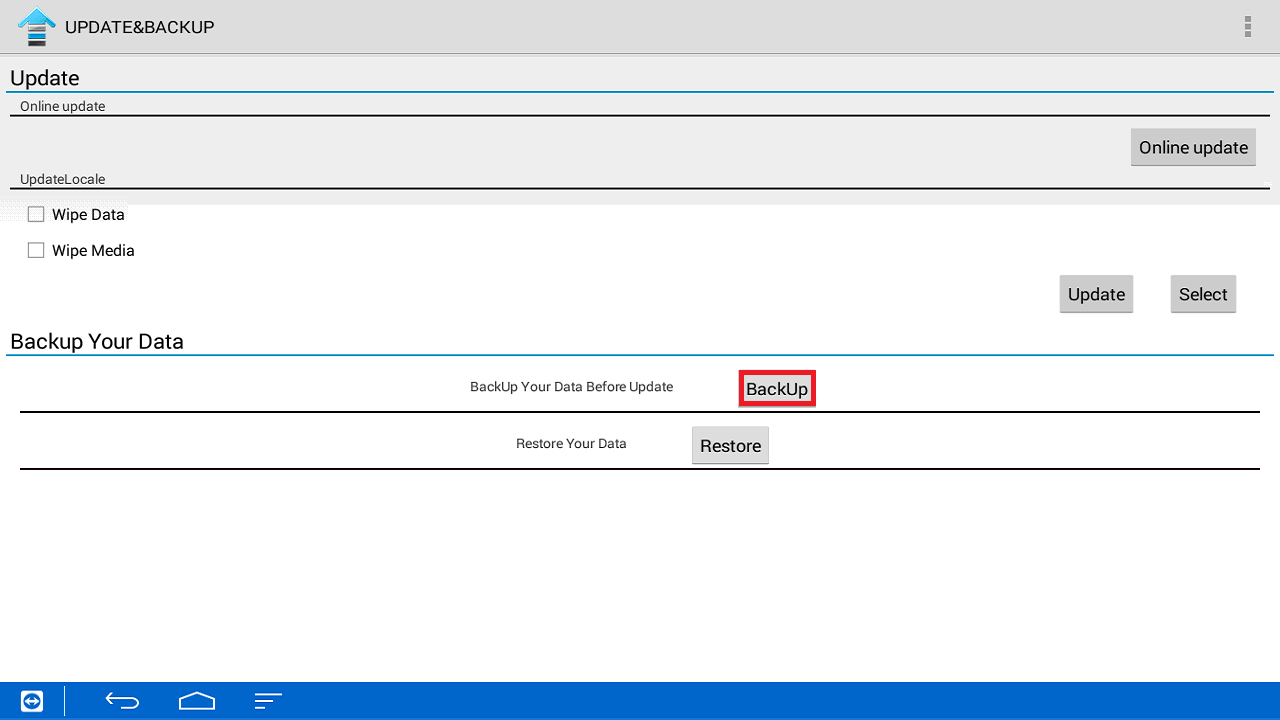Tap the Restore Your Data text
1280x720 pixels.
point(571,444)
